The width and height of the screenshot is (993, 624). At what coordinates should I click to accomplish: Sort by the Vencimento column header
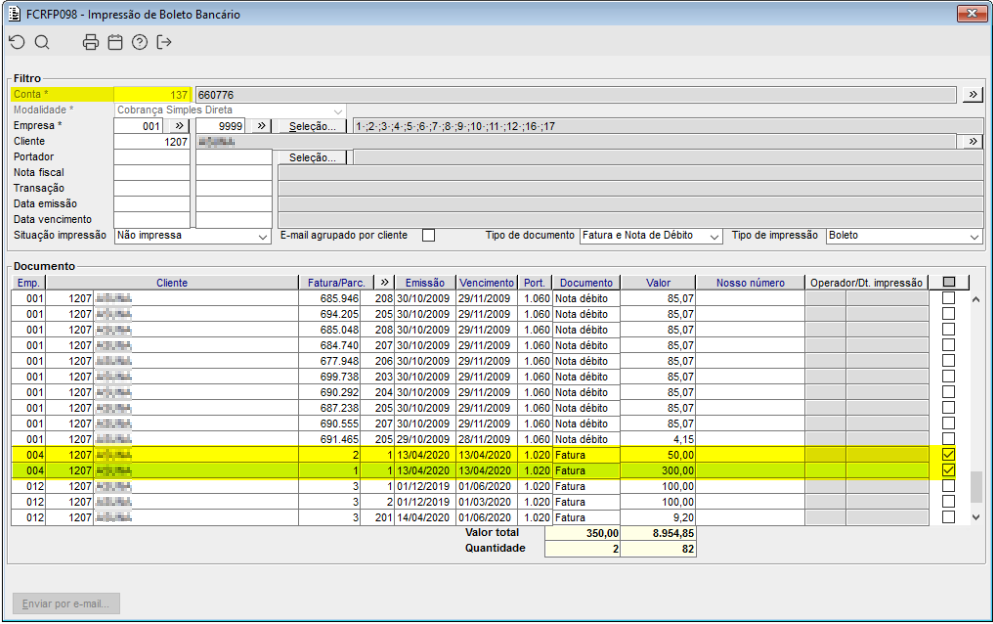pyautogui.click(x=486, y=283)
